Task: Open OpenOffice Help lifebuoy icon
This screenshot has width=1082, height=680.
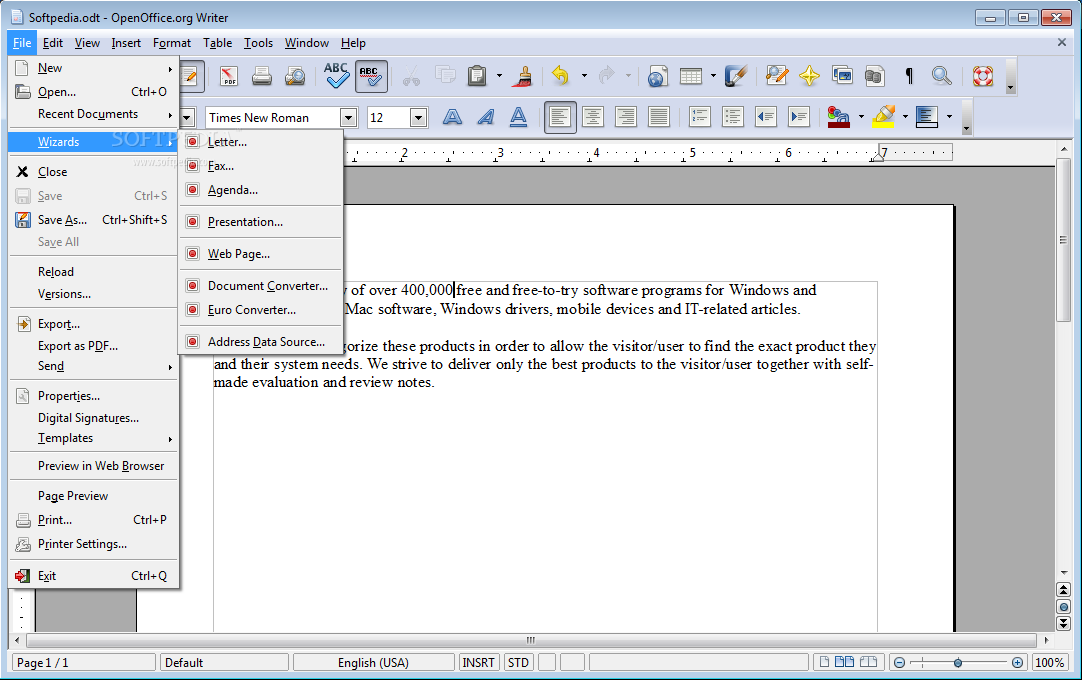Action: [983, 76]
